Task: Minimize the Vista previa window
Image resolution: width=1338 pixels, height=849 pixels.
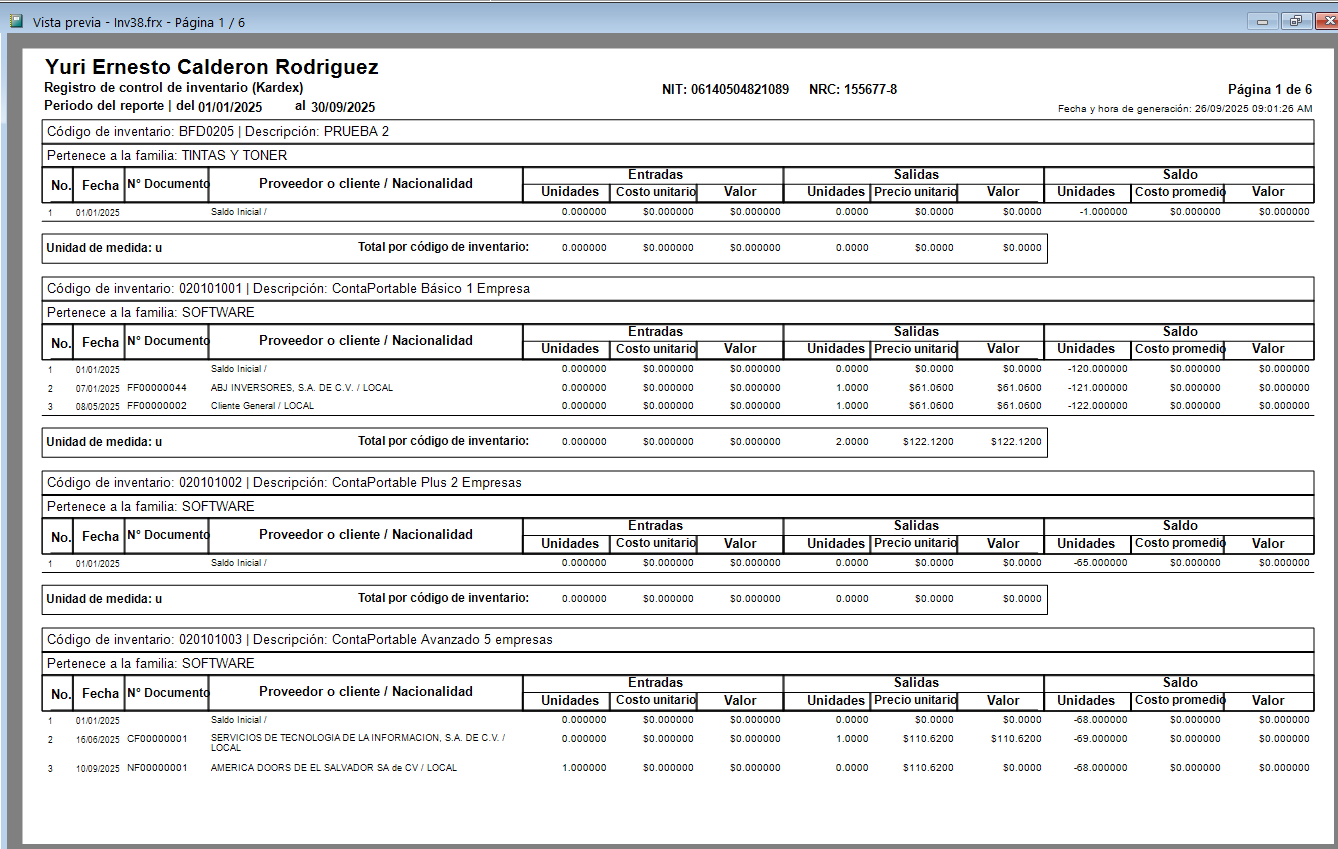Action: (1263, 21)
